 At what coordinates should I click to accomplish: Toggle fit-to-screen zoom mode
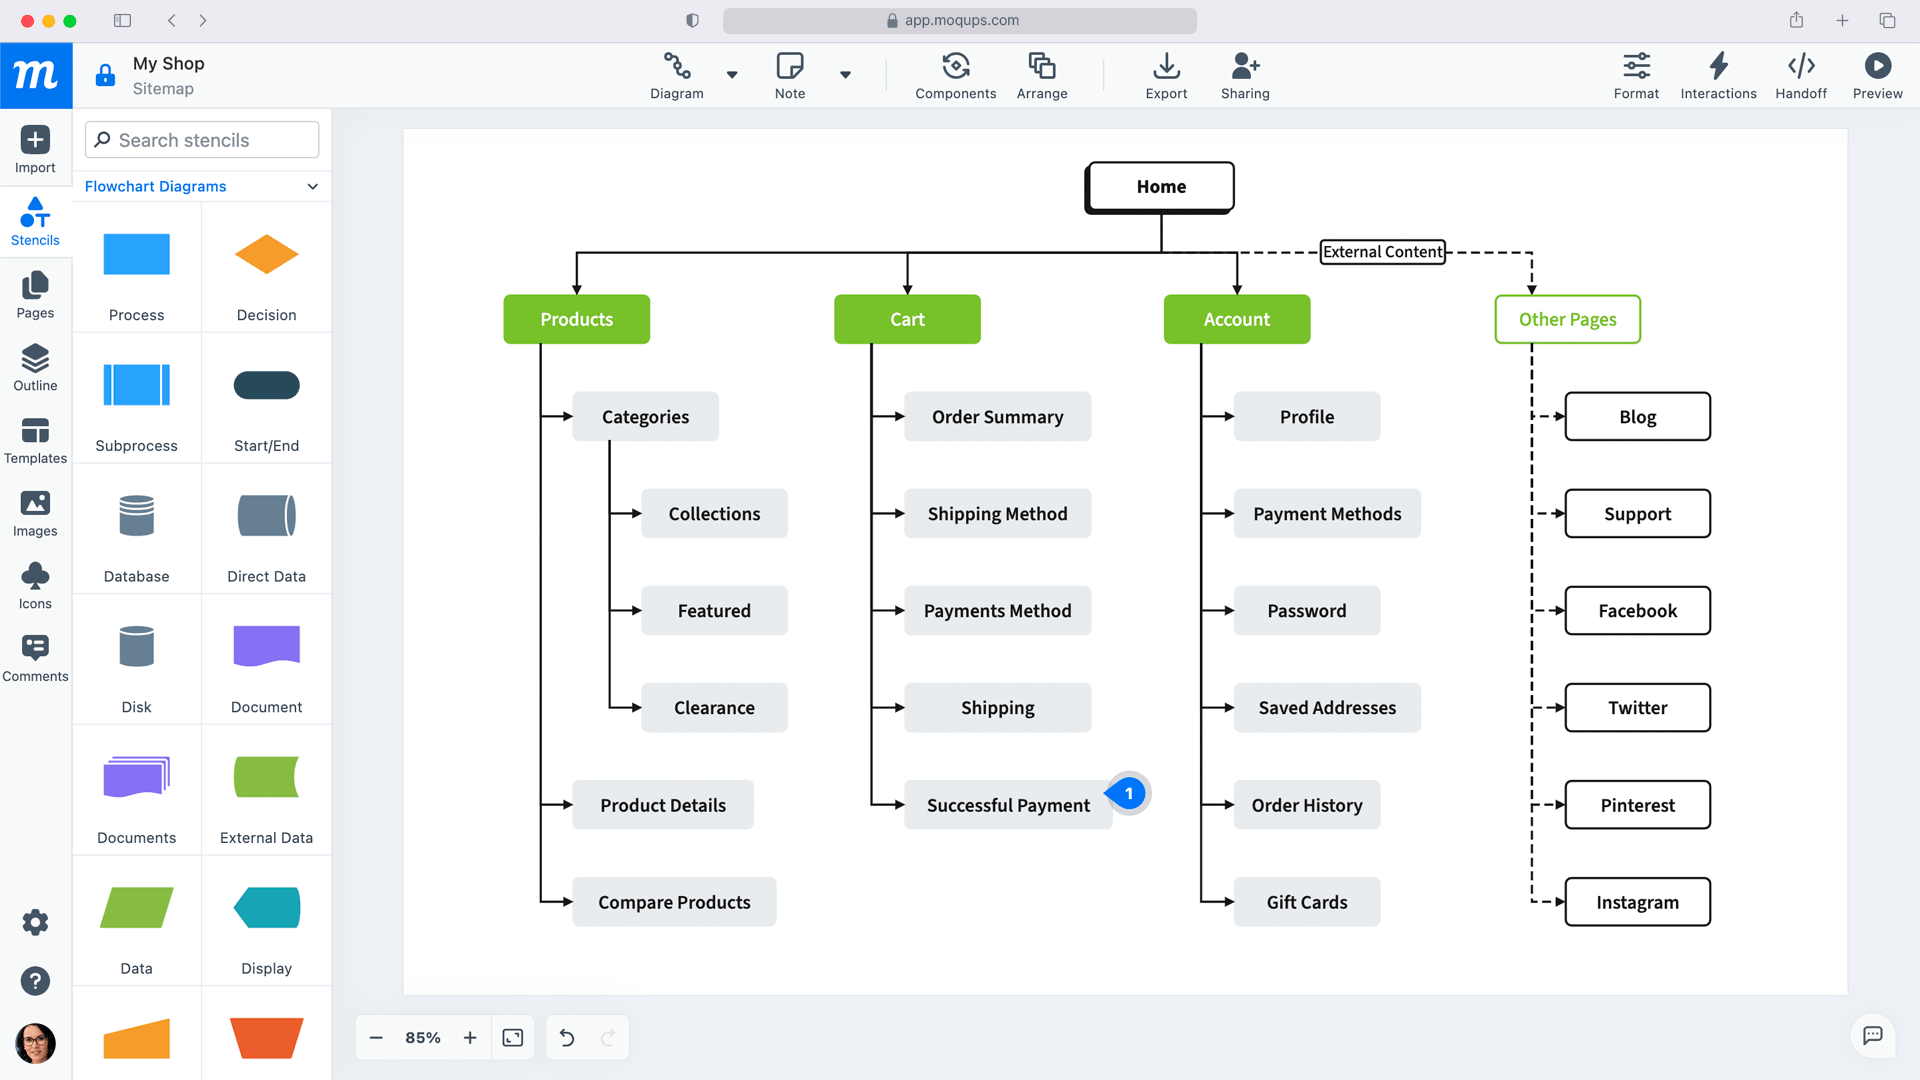[x=513, y=1037]
